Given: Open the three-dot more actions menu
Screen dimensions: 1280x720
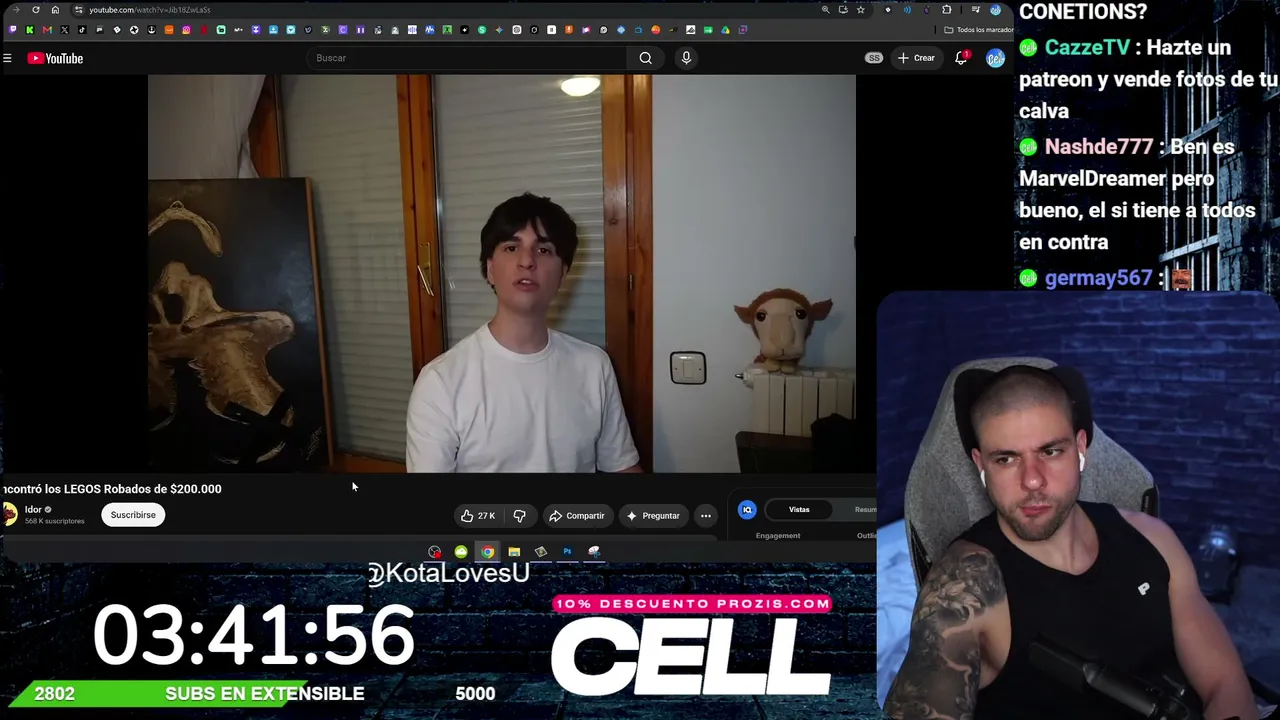Looking at the screenshot, I should click(x=706, y=516).
